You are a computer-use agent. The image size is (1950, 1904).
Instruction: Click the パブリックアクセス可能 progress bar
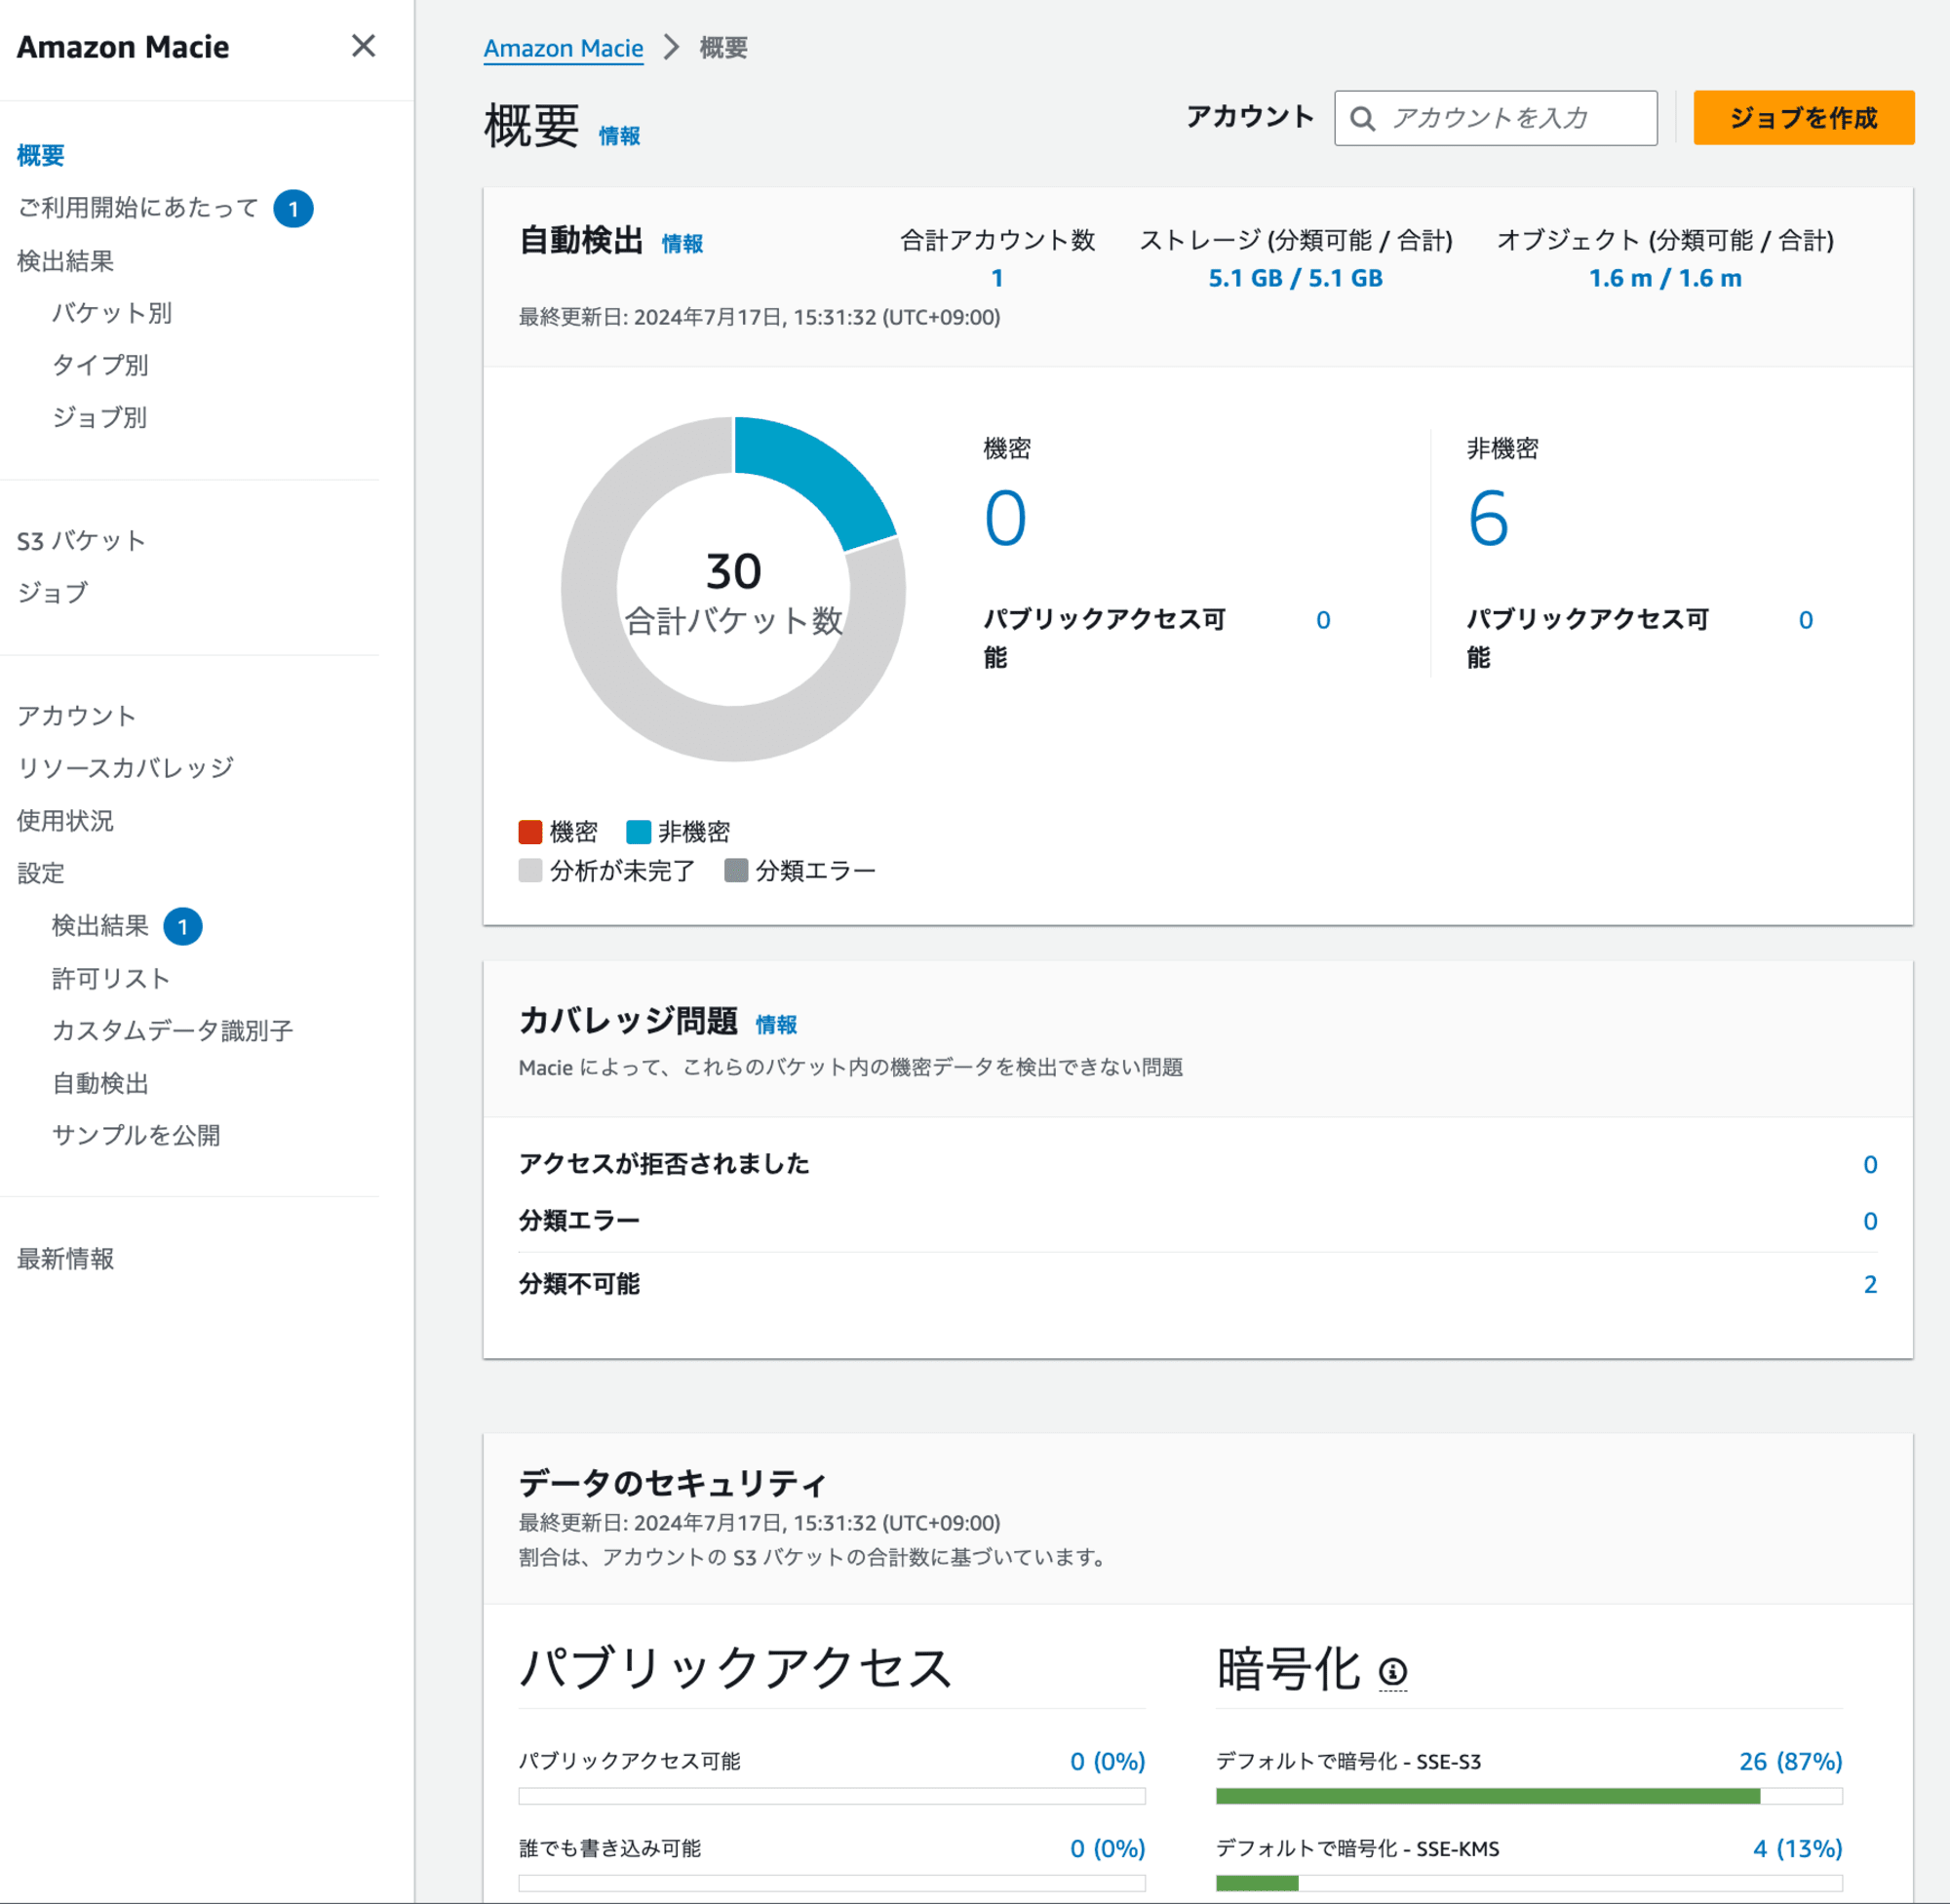tap(832, 1797)
